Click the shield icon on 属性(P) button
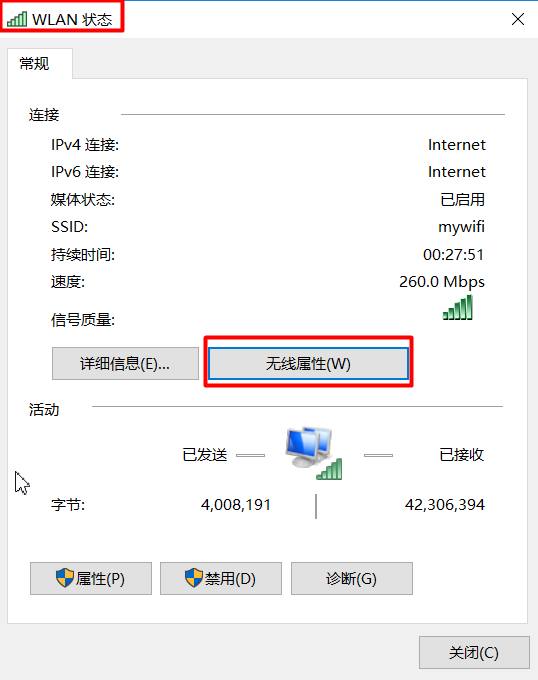538x680 pixels. pyautogui.click(x=65, y=578)
